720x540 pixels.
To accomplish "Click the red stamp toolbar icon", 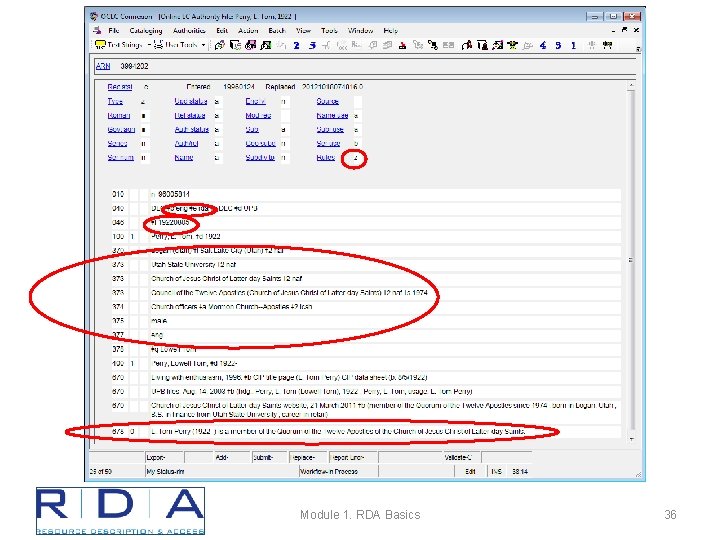I will click(x=402, y=45).
